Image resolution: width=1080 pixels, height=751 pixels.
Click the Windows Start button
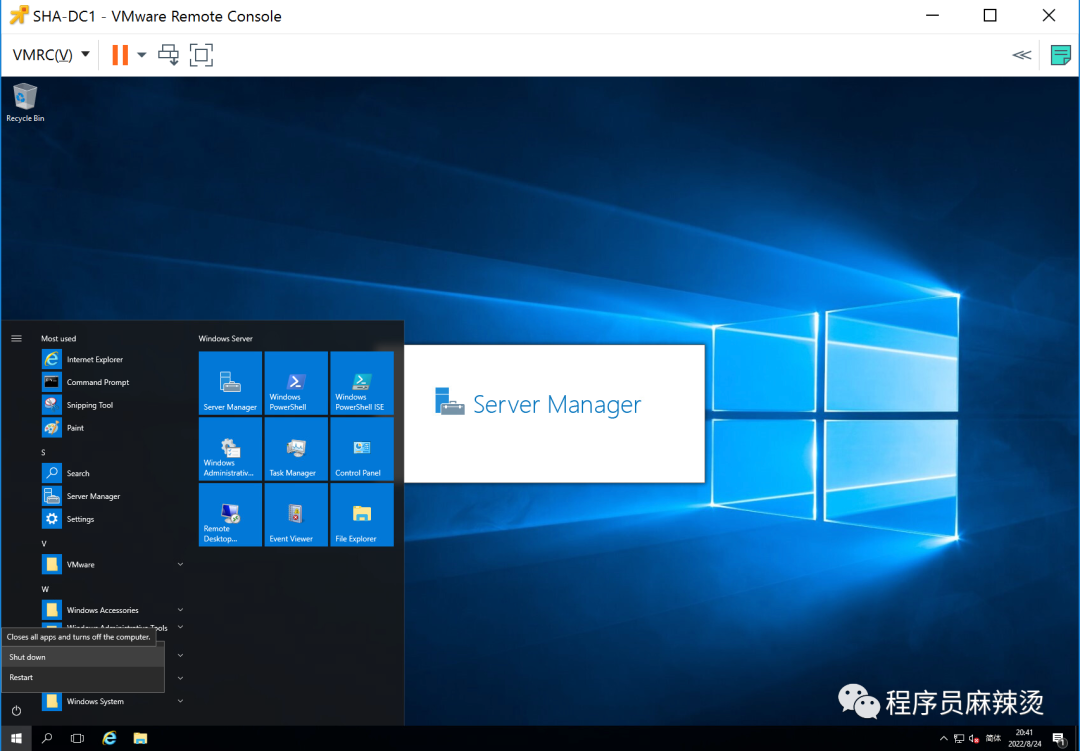16,738
